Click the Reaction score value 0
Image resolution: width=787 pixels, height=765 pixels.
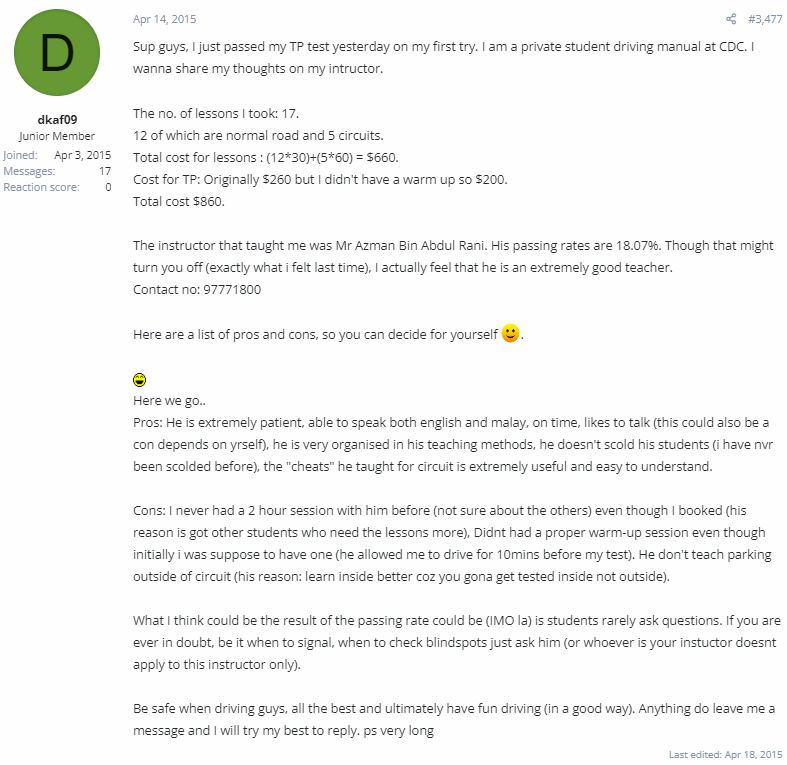click(x=108, y=187)
